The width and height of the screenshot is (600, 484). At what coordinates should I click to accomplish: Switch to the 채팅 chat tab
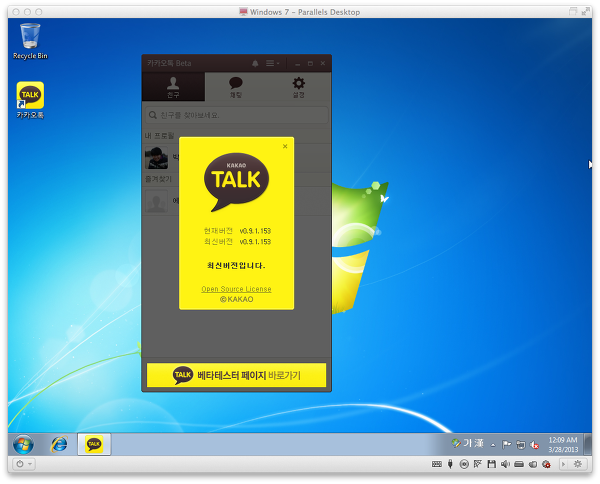tap(236, 87)
